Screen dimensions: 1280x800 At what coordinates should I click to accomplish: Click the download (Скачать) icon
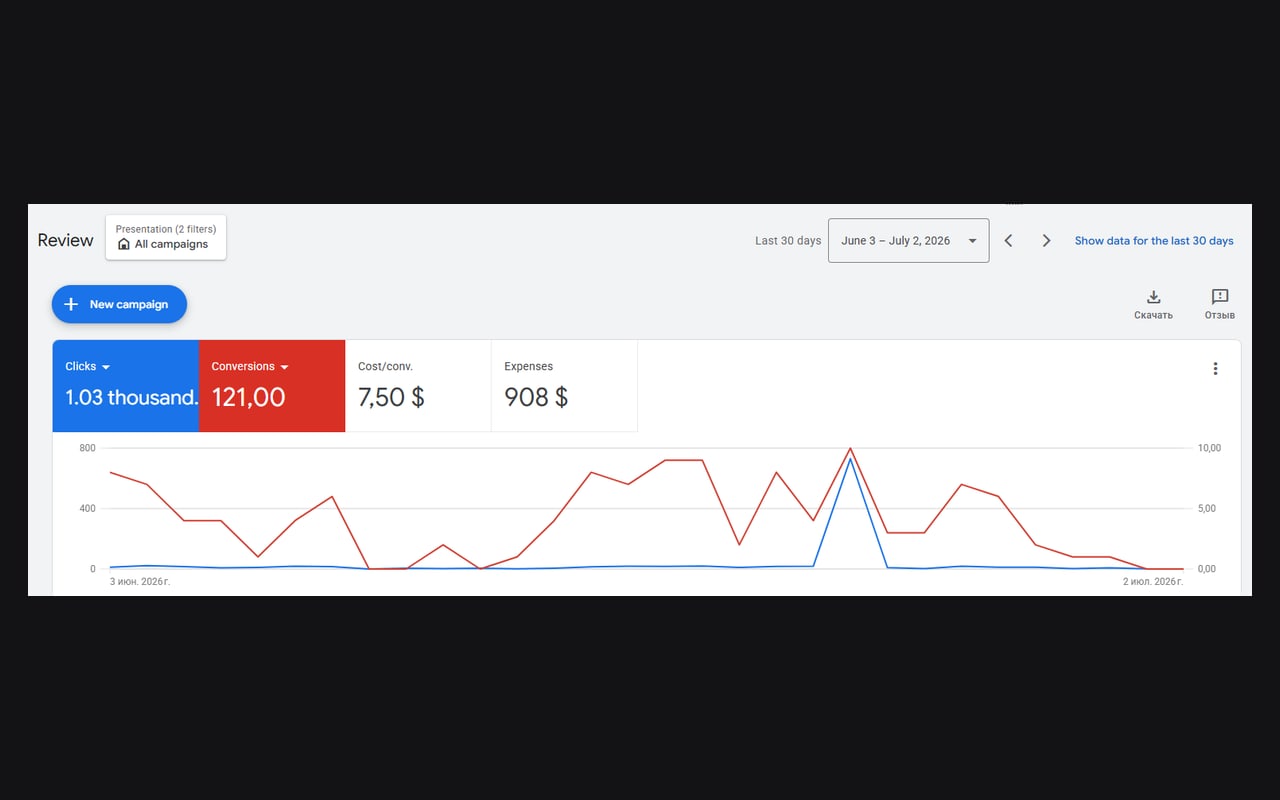click(1153, 297)
